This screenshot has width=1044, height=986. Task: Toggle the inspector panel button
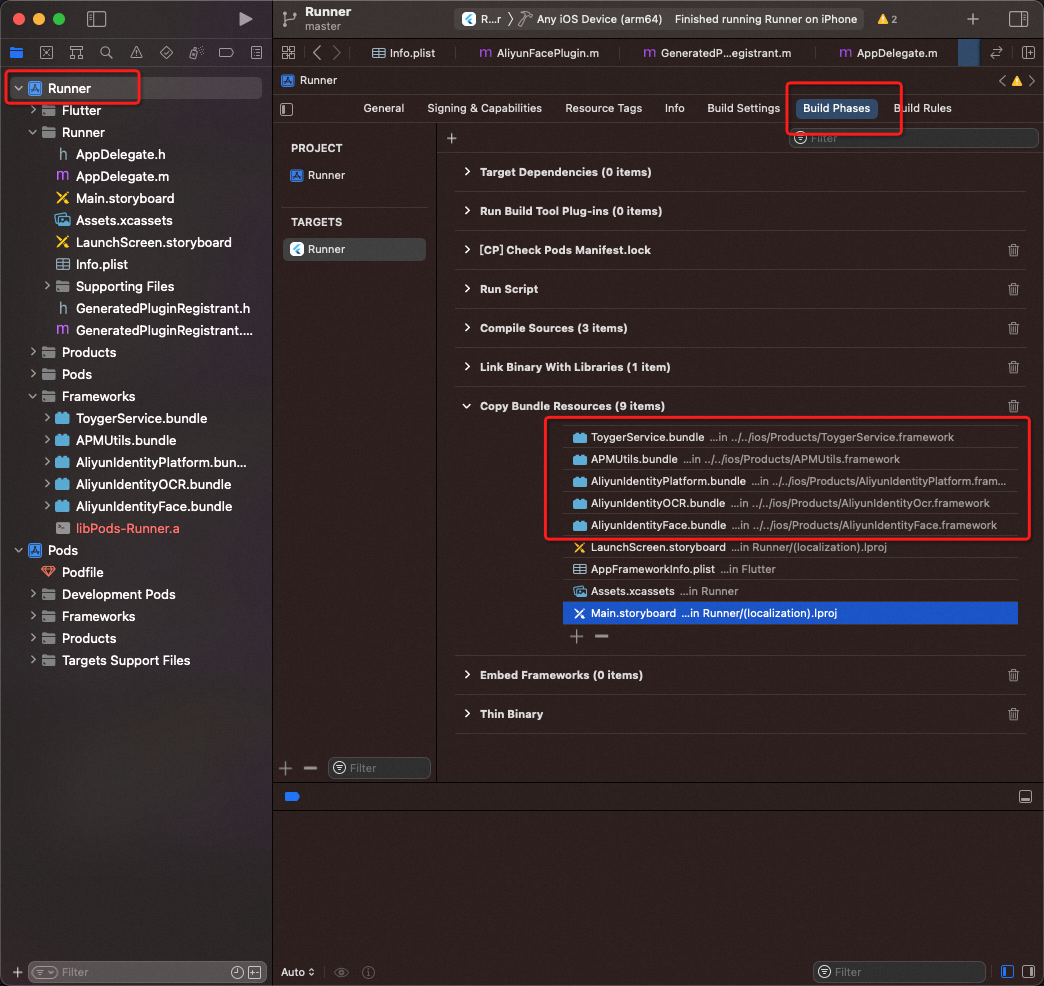pos(1019,19)
